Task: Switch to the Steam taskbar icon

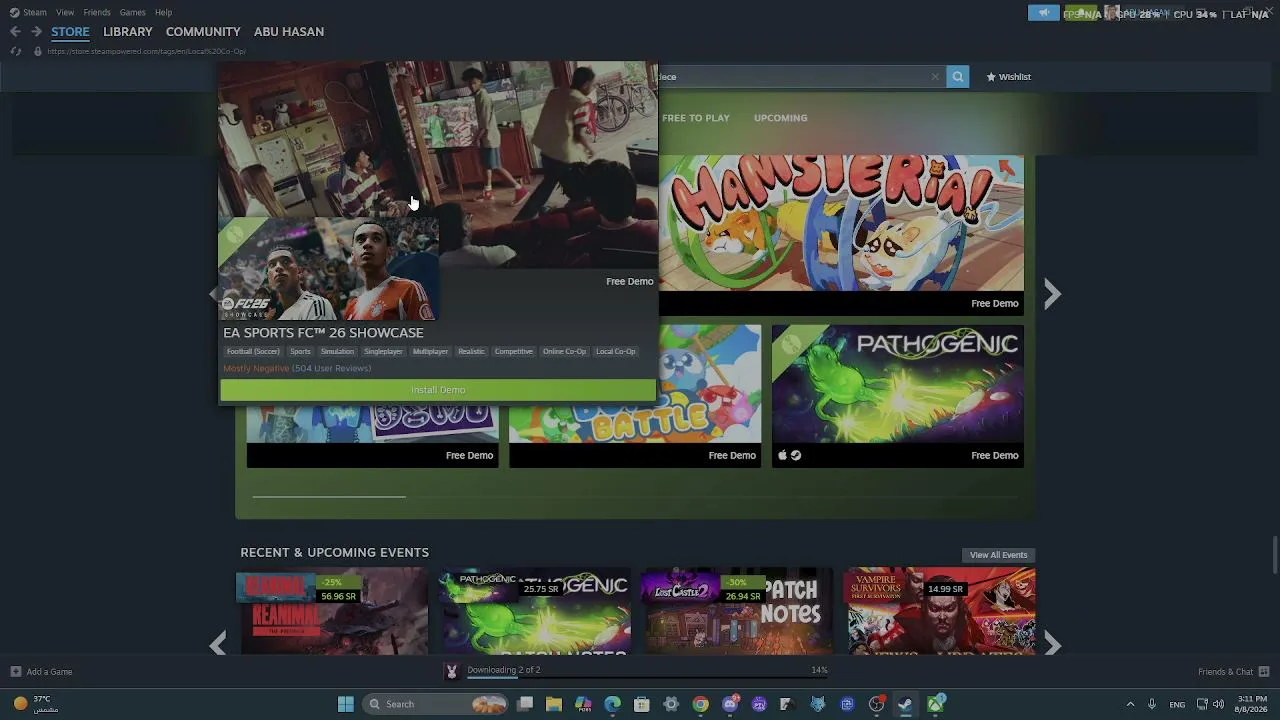Action: pos(905,704)
